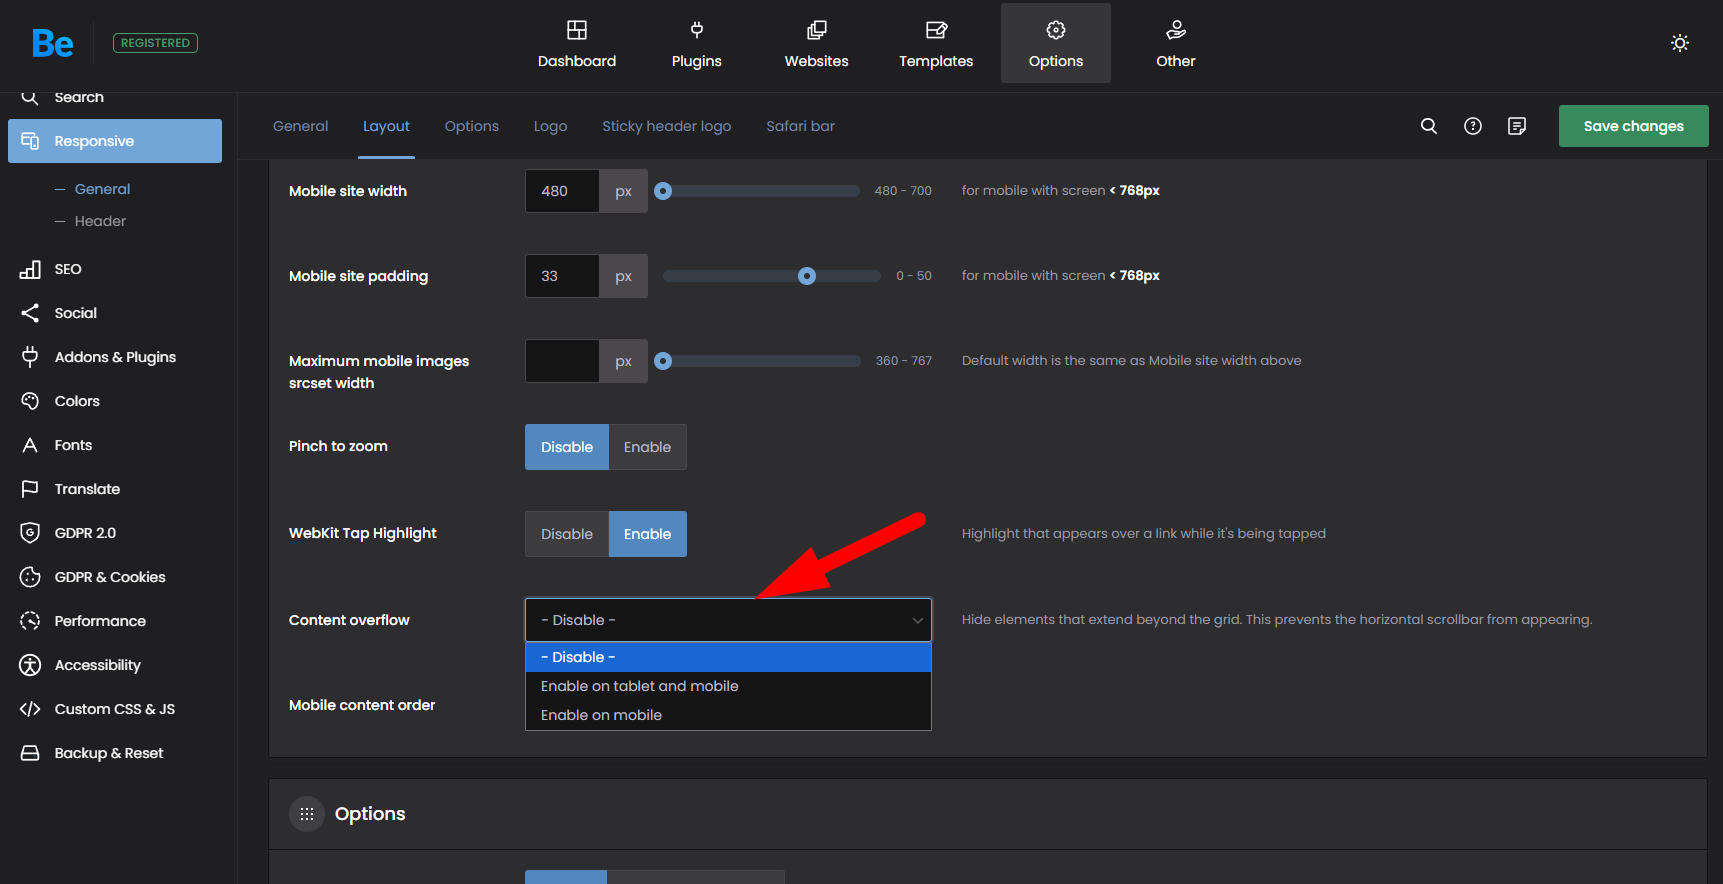This screenshot has height=884, width=1723.
Task: Open the Dashboard section in top navigation
Action: [577, 44]
